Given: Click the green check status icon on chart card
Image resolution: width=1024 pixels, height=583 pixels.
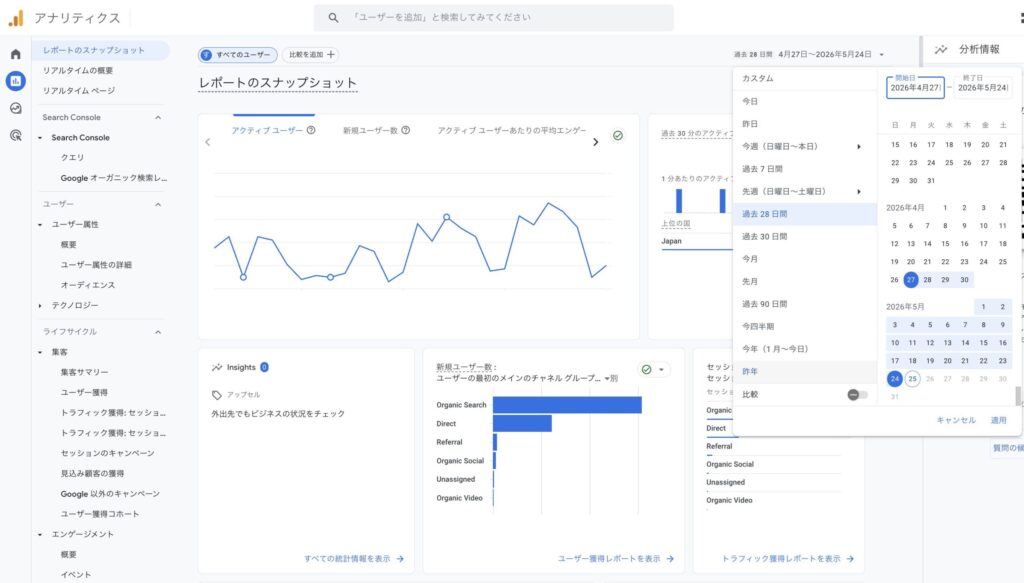Looking at the screenshot, I should coord(618,135).
